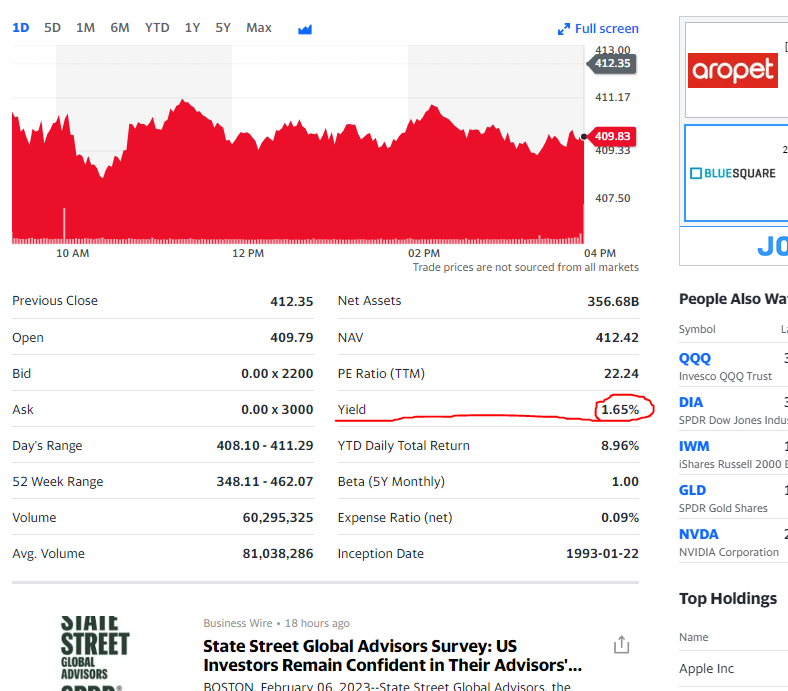Click the SPDR Dow Jones name
The width and height of the screenshot is (788, 691).
(x=733, y=420)
